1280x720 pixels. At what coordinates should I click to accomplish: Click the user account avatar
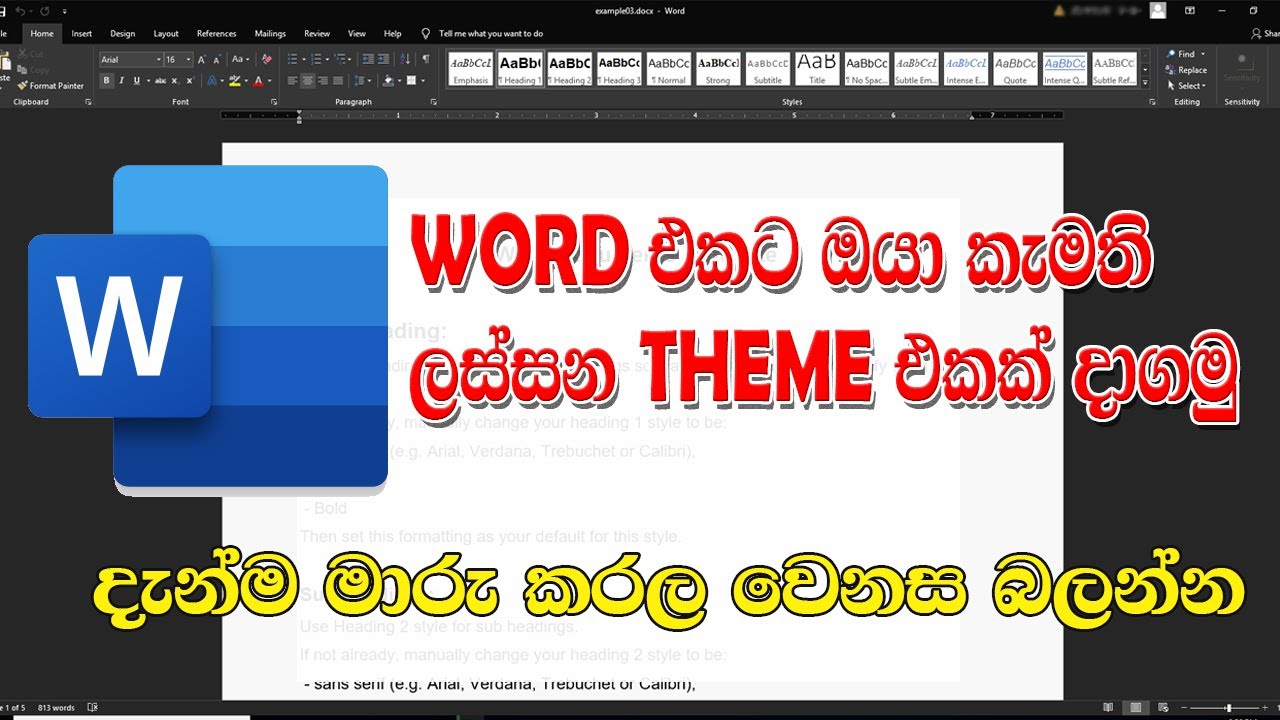(x=1158, y=10)
